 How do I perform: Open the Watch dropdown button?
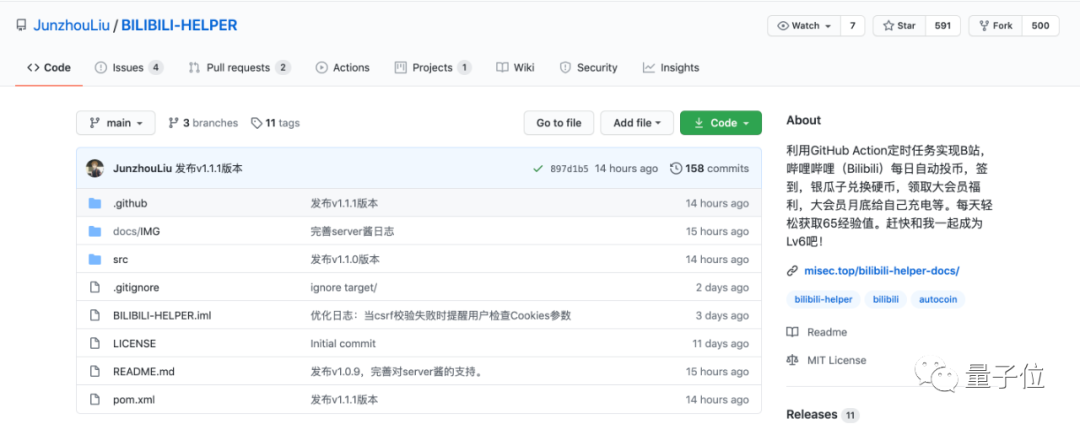(804, 26)
